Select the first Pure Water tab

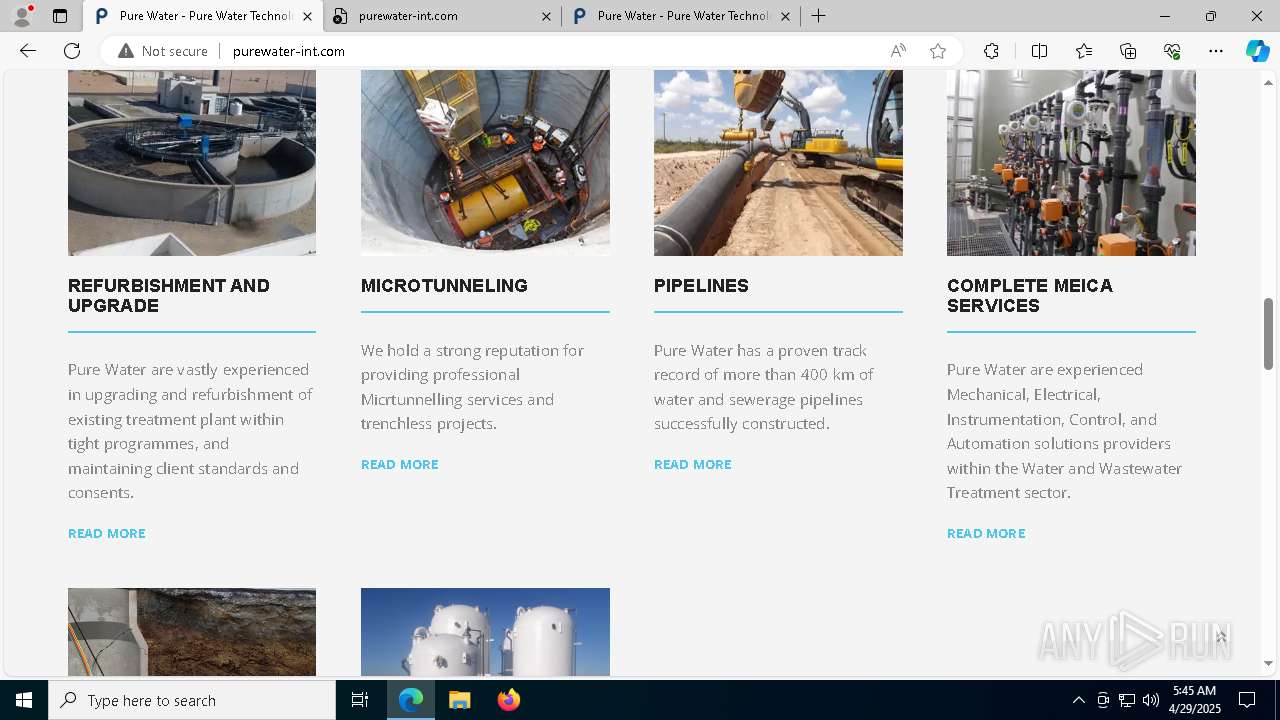(203, 16)
